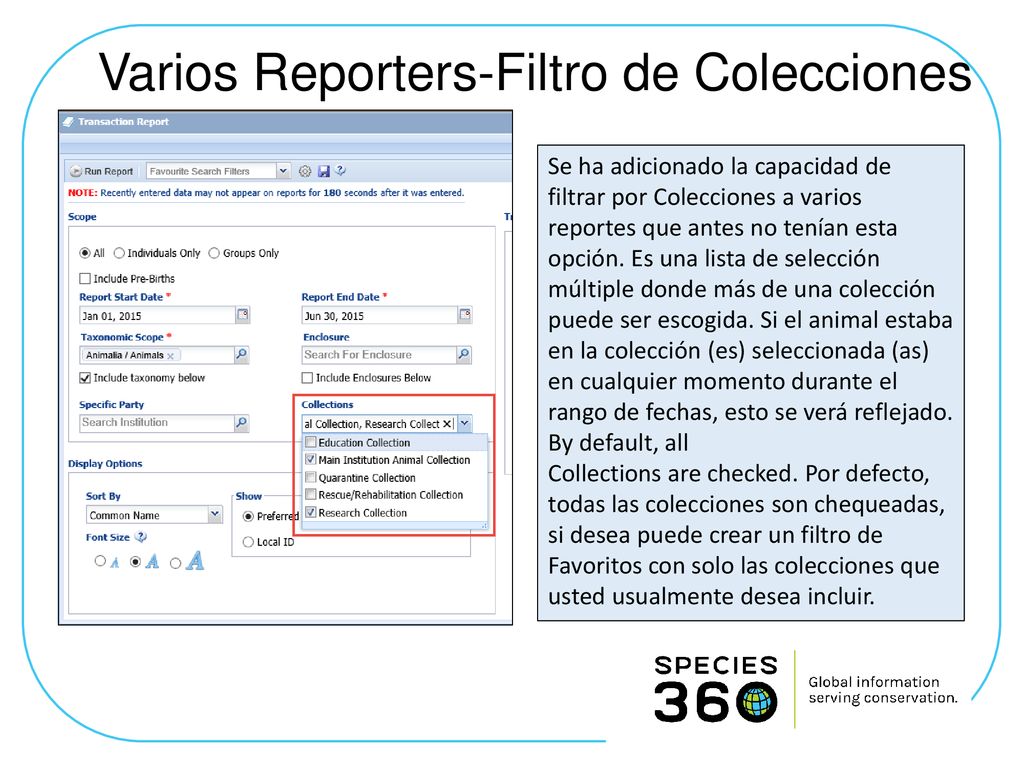The width and height of the screenshot is (1024, 768).
Task: Check the Rescue/Rehabilitation Collection option
Action: click(x=311, y=494)
